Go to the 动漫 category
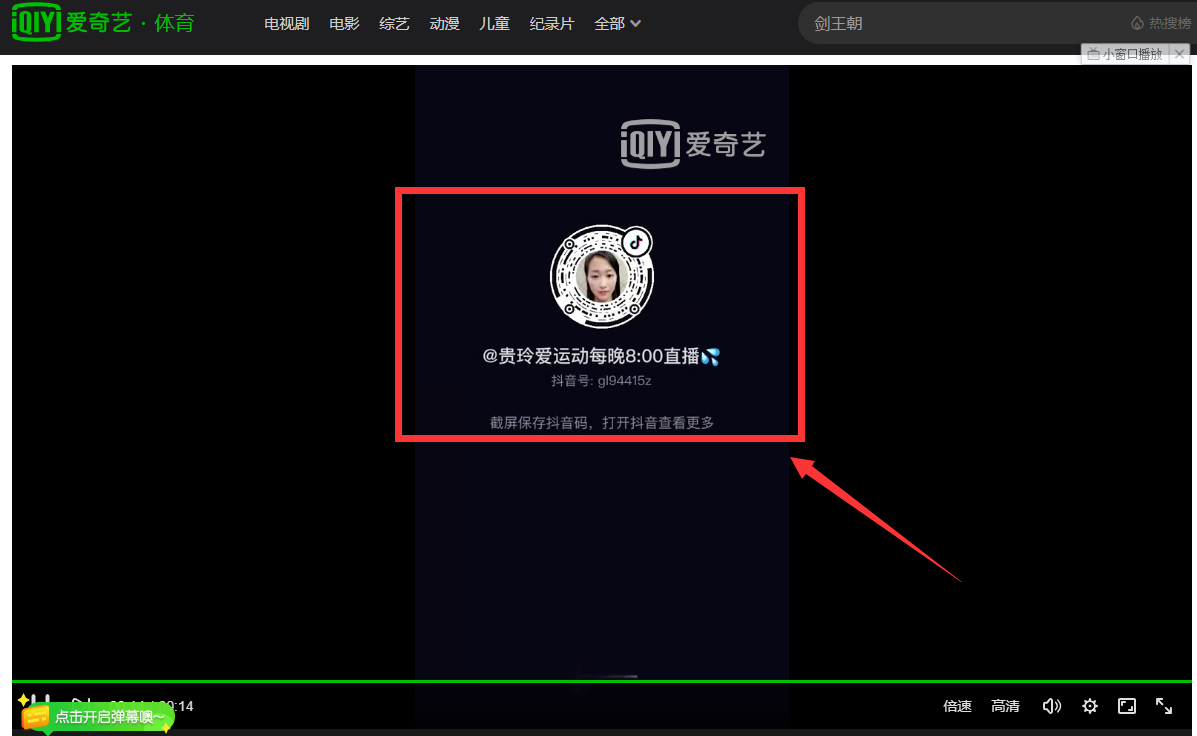This screenshot has height=736, width=1197. [444, 24]
